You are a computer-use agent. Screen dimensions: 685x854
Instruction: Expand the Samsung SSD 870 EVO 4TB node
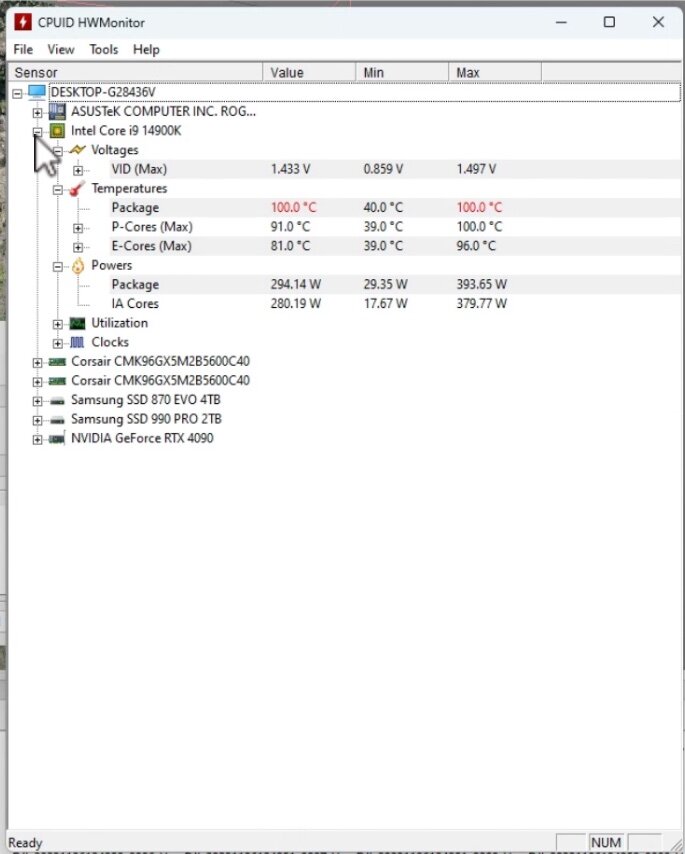pyautogui.click(x=37, y=401)
